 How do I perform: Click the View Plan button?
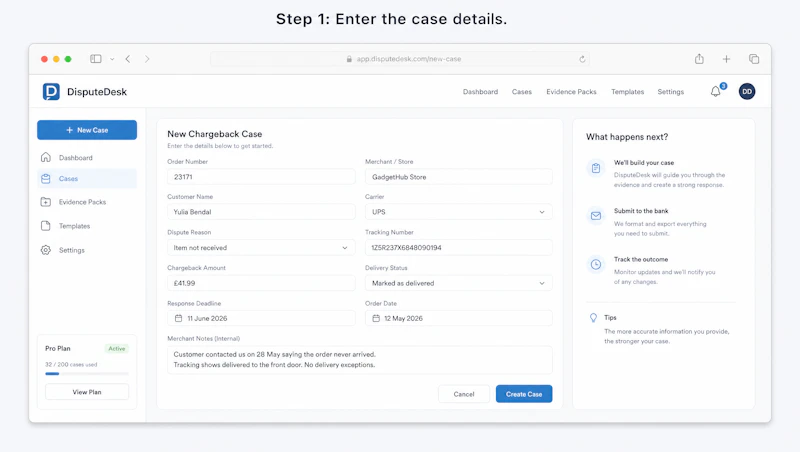click(x=87, y=392)
